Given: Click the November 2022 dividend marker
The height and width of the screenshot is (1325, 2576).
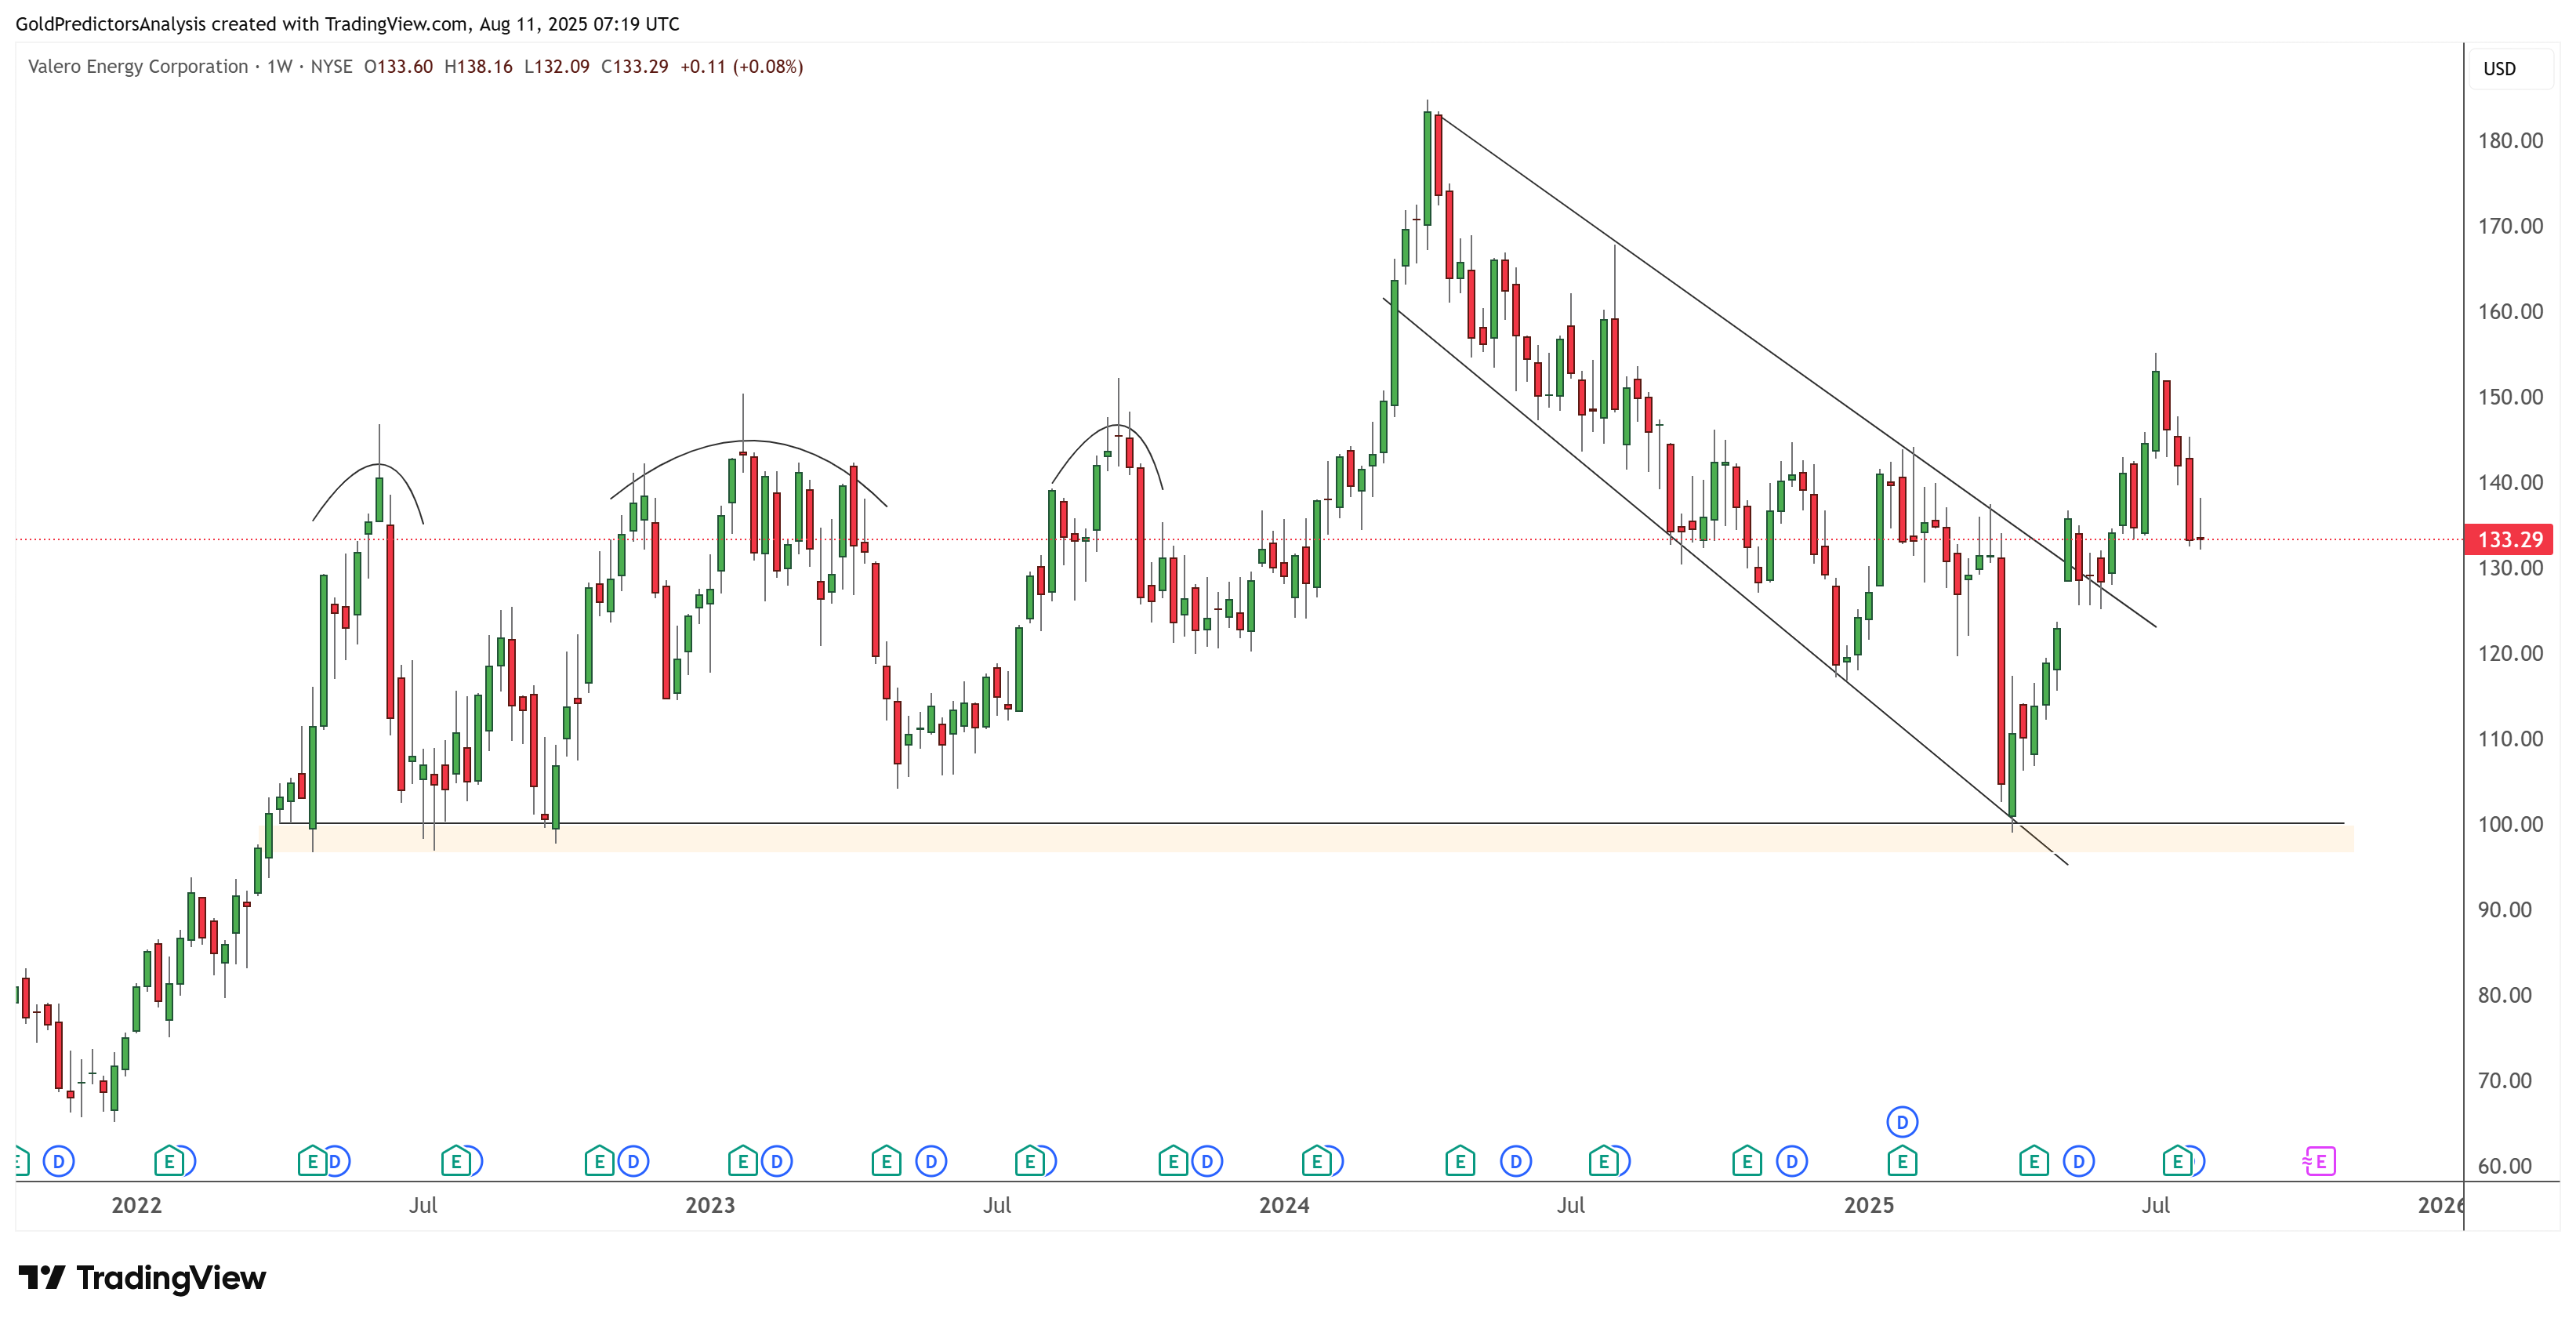Looking at the screenshot, I should point(633,1161).
